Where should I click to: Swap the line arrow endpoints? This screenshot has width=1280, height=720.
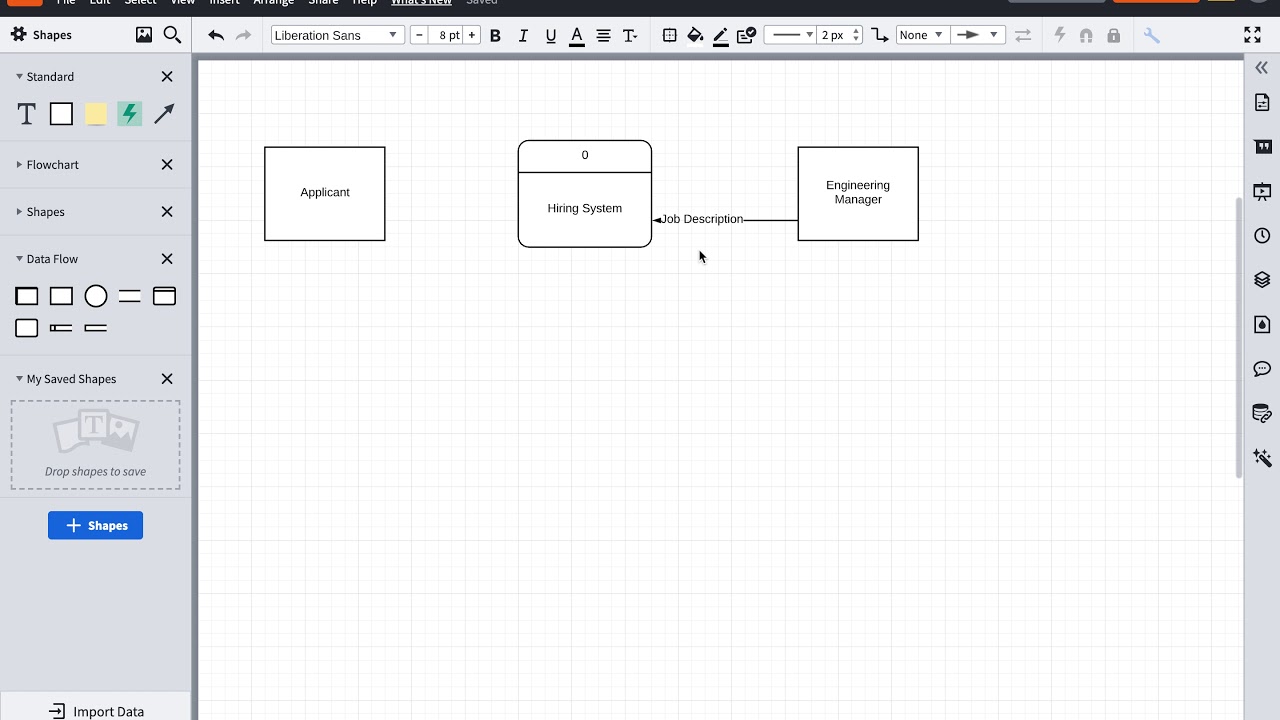[1023, 35]
